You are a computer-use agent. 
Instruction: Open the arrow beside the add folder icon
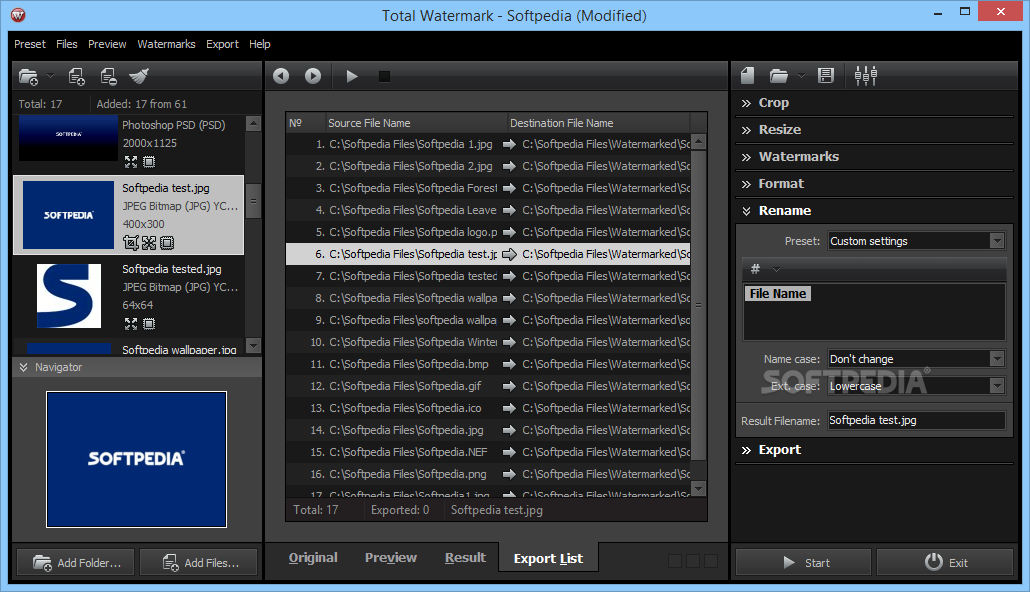point(51,77)
